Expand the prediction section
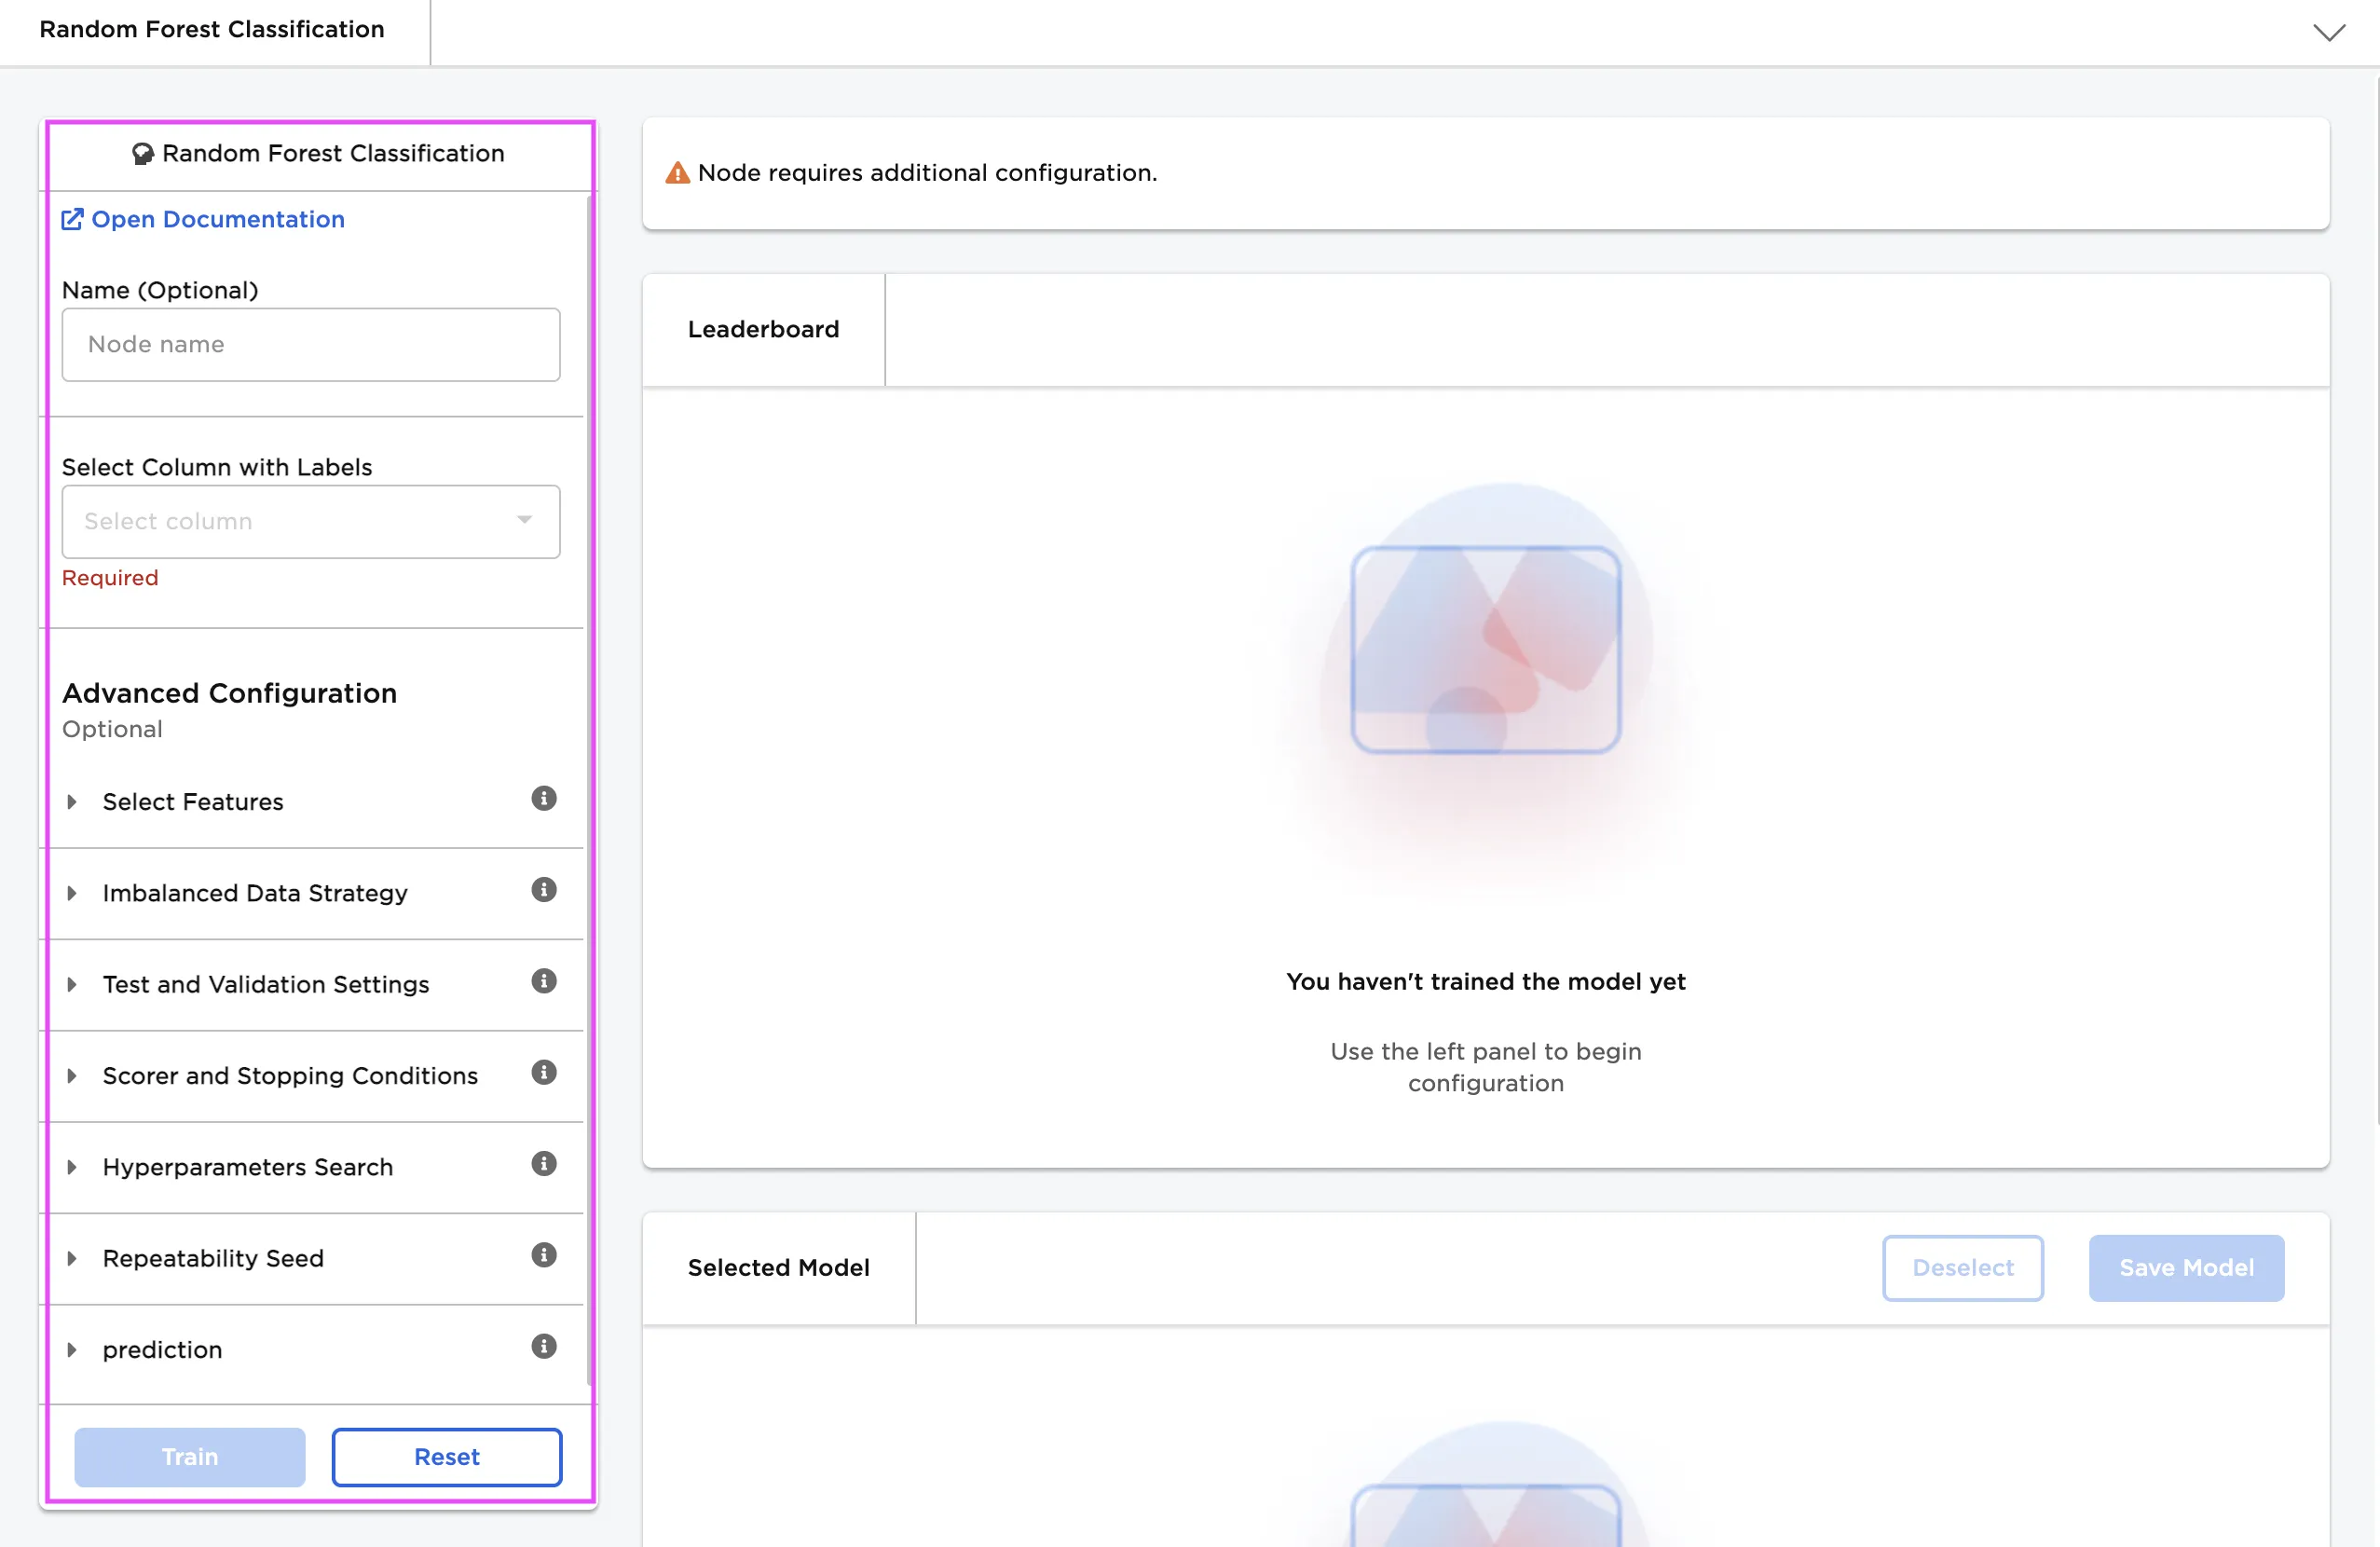The image size is (2380, 1547). coord(72,1349)
